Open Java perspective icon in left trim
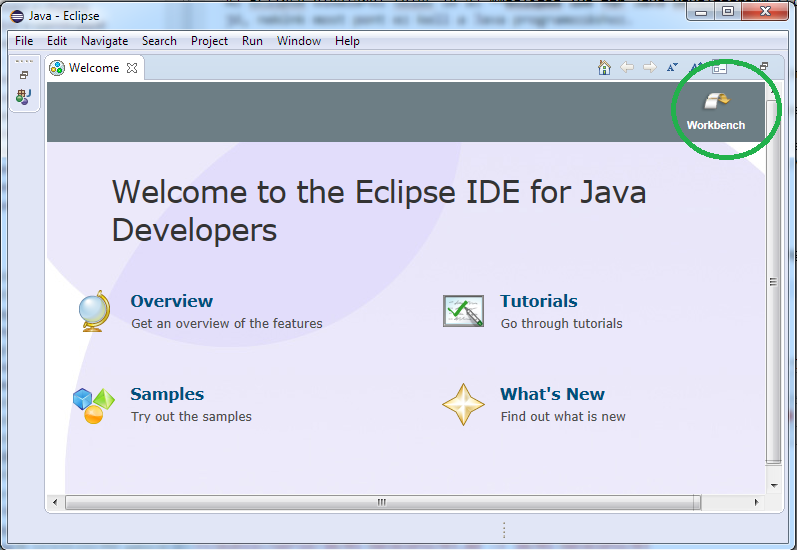797x550 pixels. pos(23,96)
